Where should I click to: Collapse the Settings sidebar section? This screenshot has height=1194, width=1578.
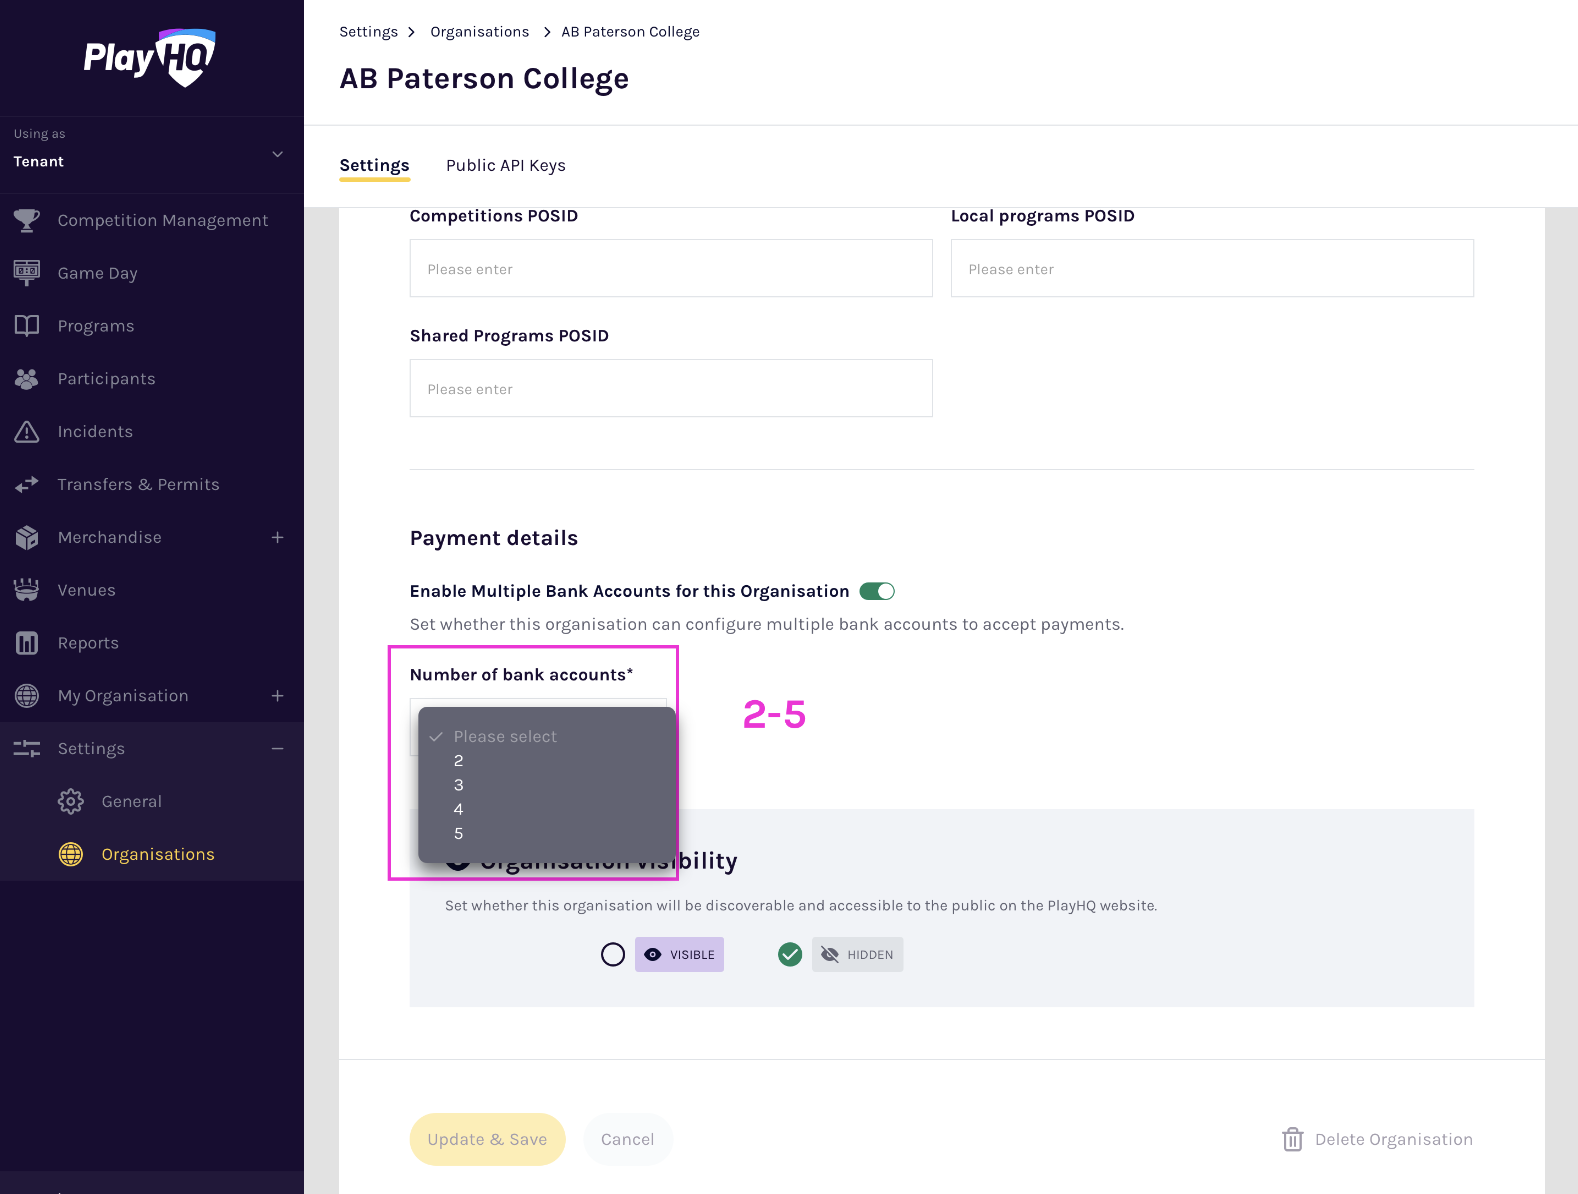277,749
